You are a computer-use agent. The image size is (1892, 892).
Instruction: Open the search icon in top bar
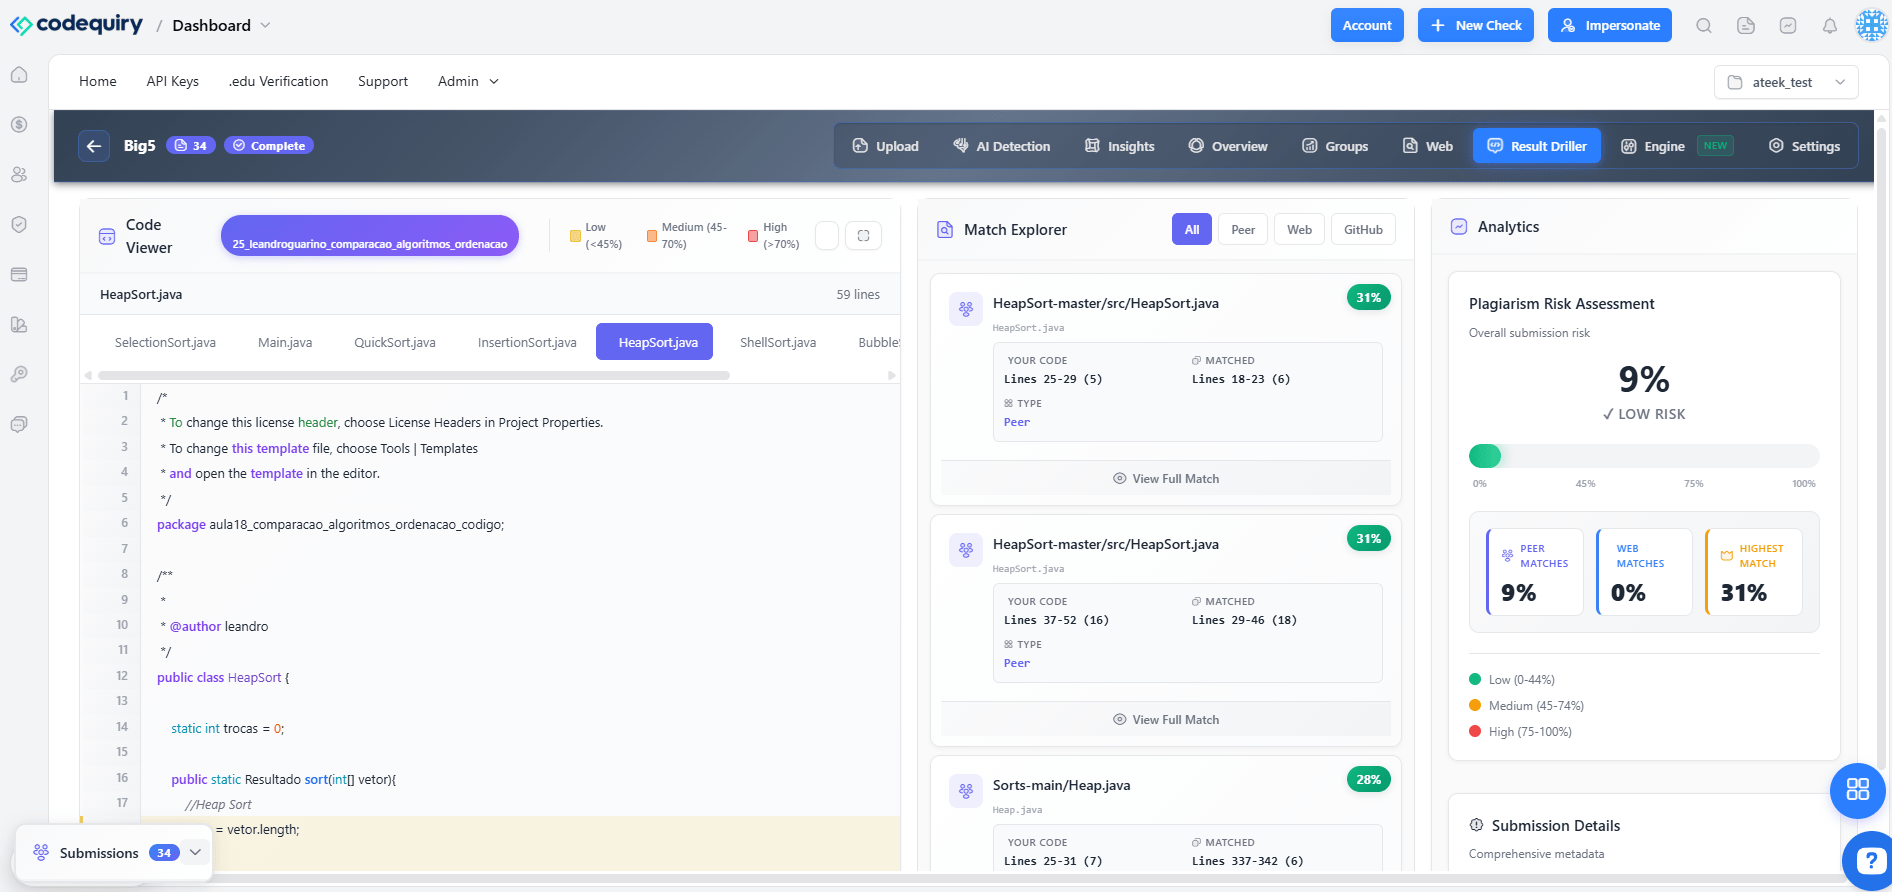(x=1704, y=26)
